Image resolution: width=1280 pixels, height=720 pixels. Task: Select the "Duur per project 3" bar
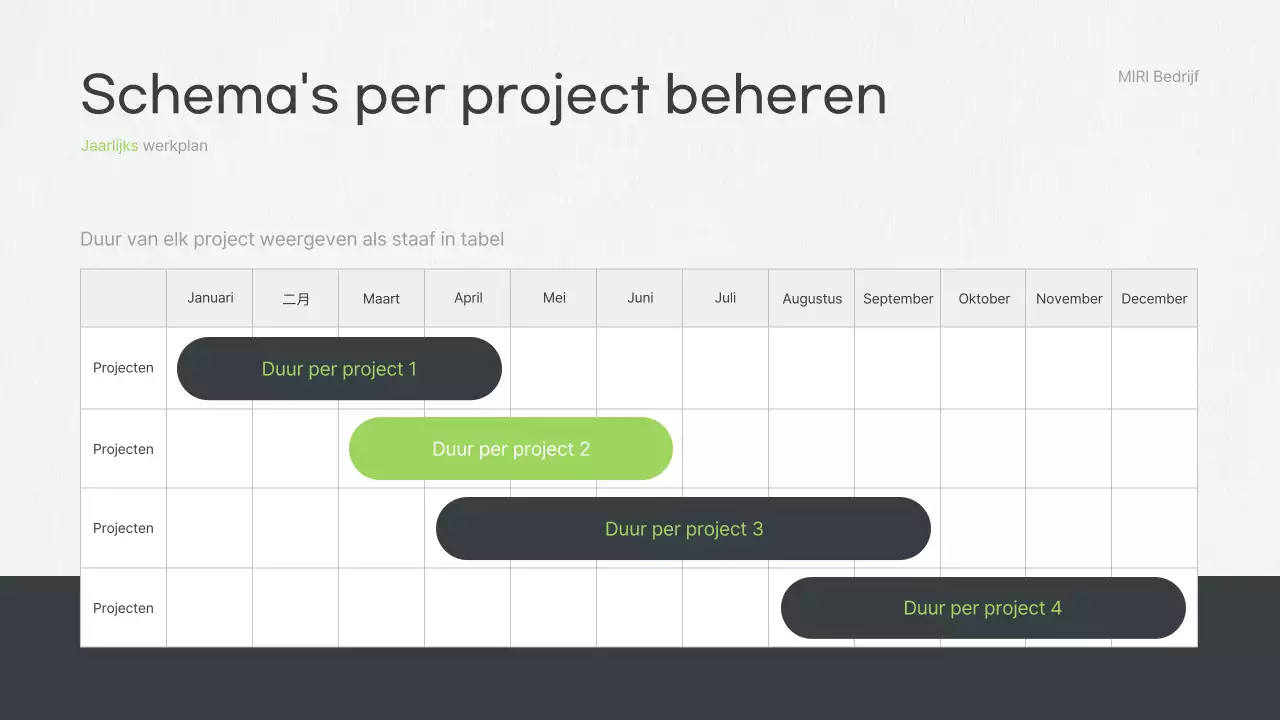click(683, 529)
